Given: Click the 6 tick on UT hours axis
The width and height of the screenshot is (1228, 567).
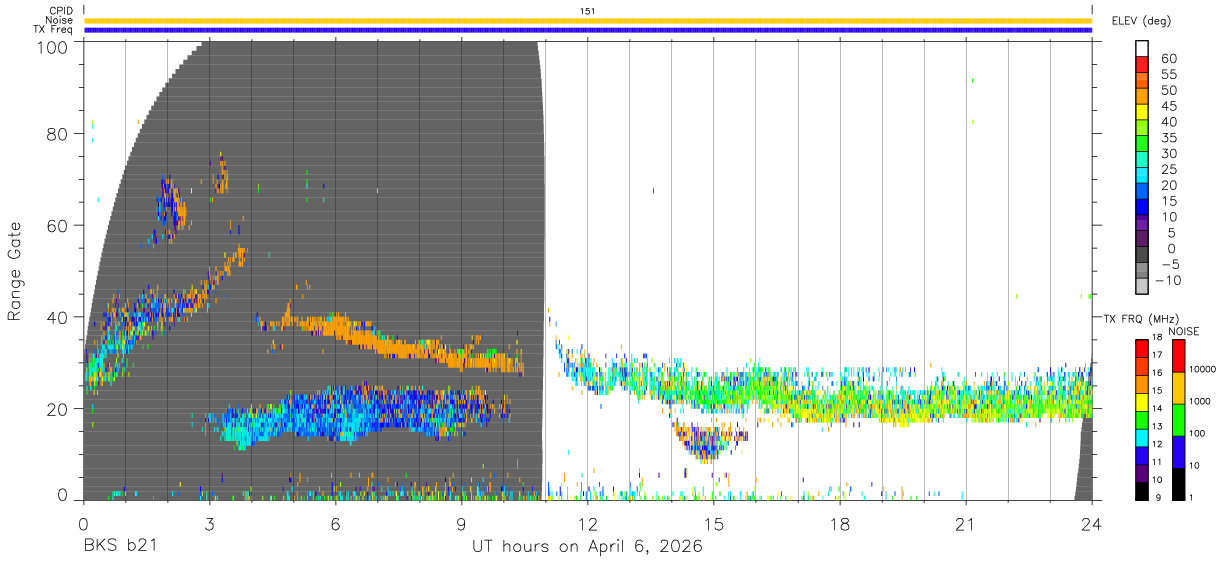Looking at the screenshot, I should 335,523.
